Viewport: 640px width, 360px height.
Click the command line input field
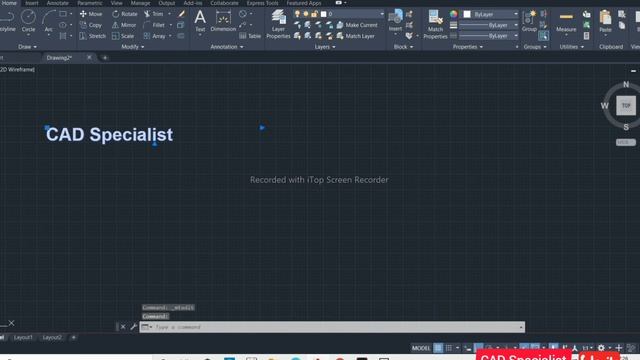click(332, 327)
